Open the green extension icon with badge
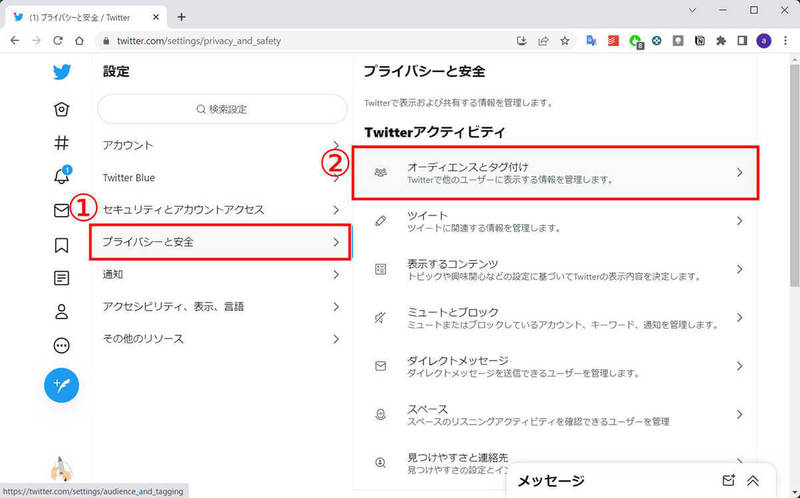800x498 pixels. point(636,41)
